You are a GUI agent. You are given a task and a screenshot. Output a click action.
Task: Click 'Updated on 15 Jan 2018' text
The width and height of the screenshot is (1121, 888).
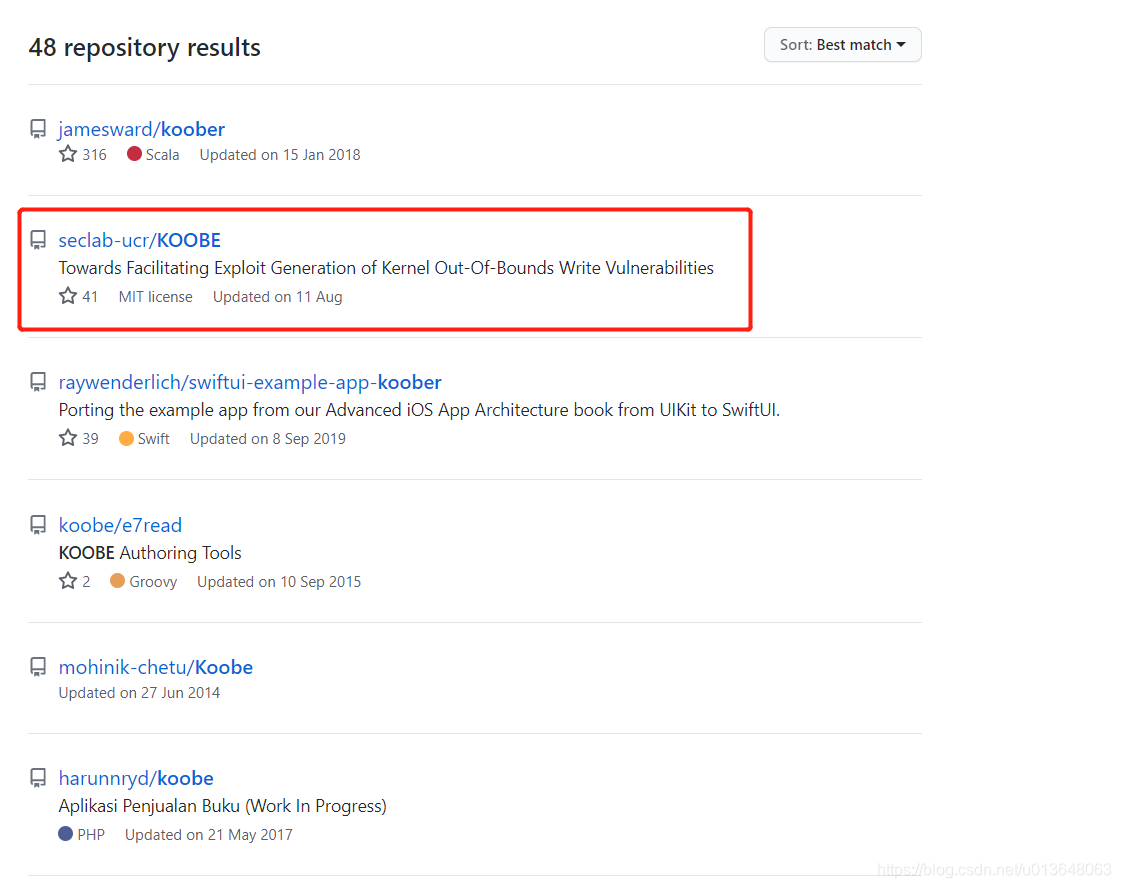[x=280, y=154]
